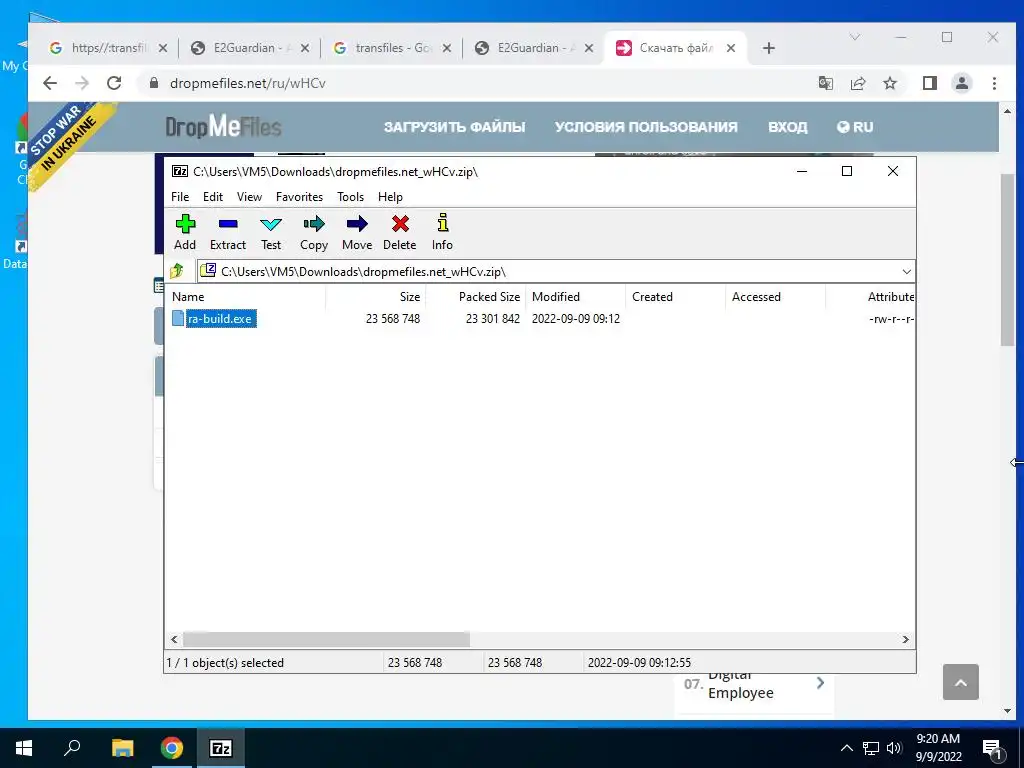Bookmark this page with the star icon
The height and width of the screenshot is (768, 1024).
tap(889, 83)
